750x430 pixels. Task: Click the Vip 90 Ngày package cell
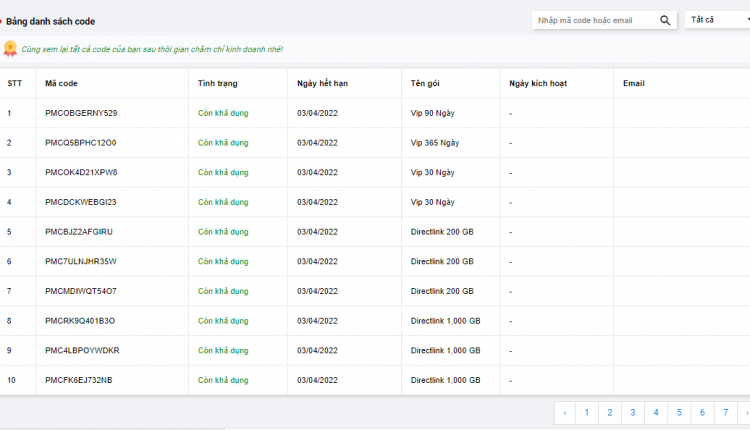click(x=432, y=113)
